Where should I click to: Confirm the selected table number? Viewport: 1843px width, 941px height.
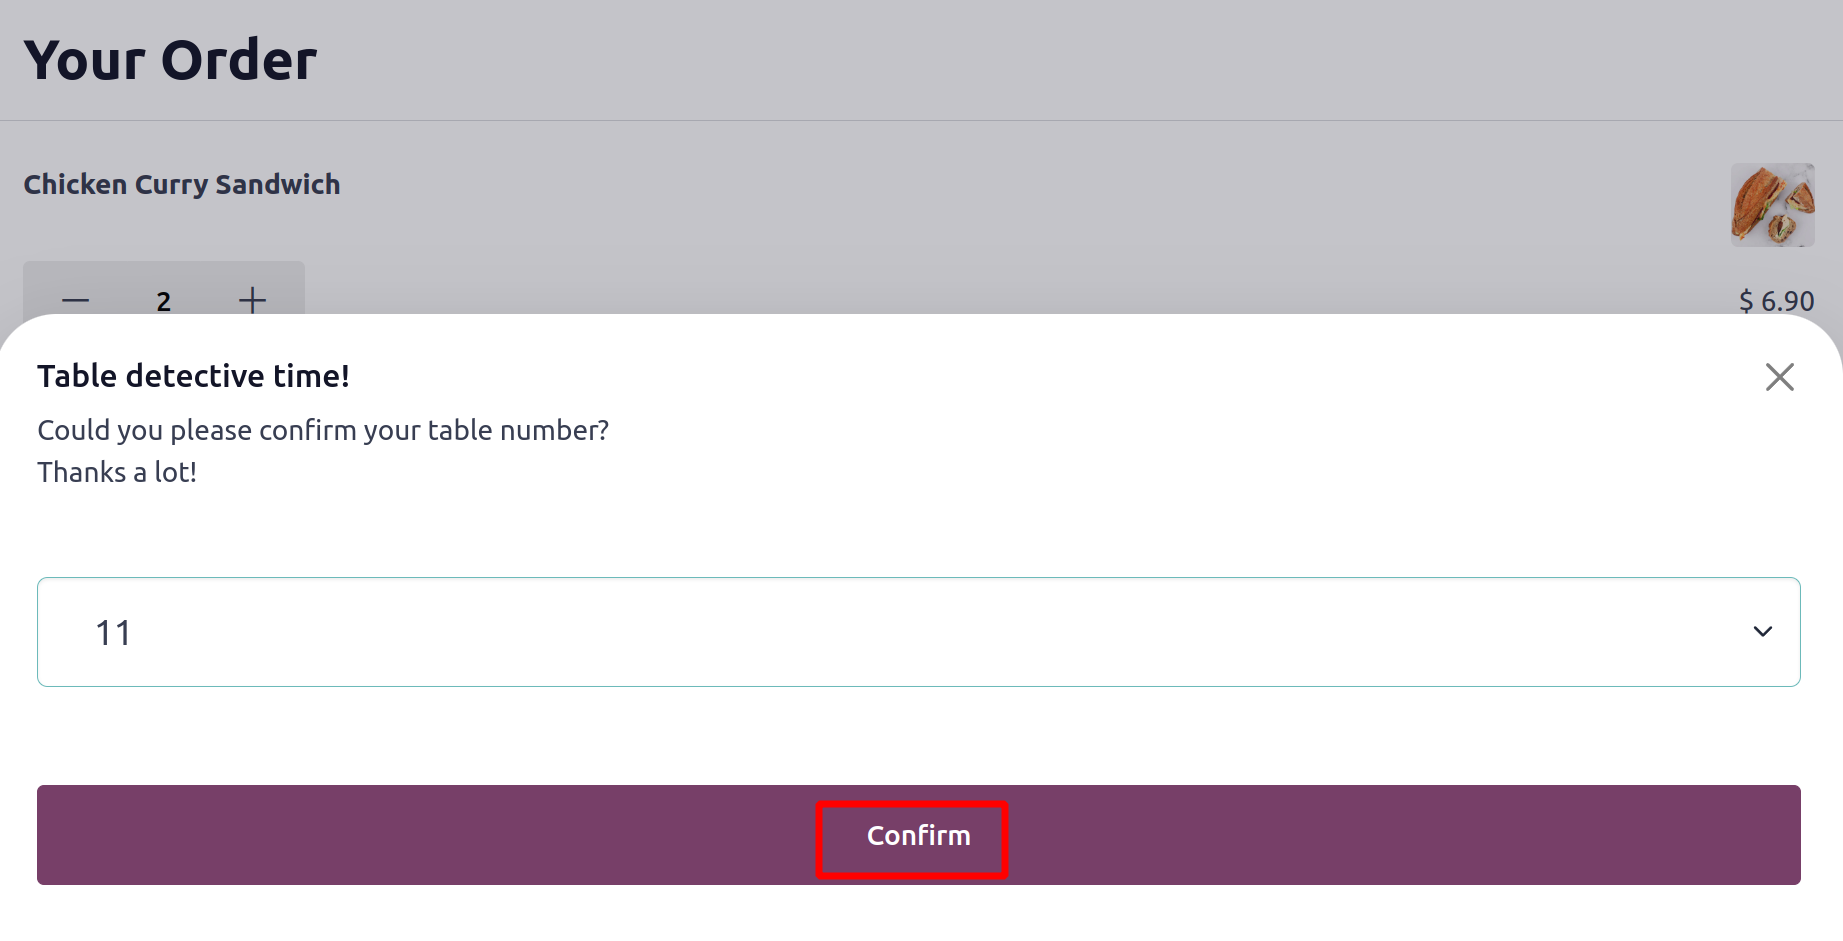[918, 835]
